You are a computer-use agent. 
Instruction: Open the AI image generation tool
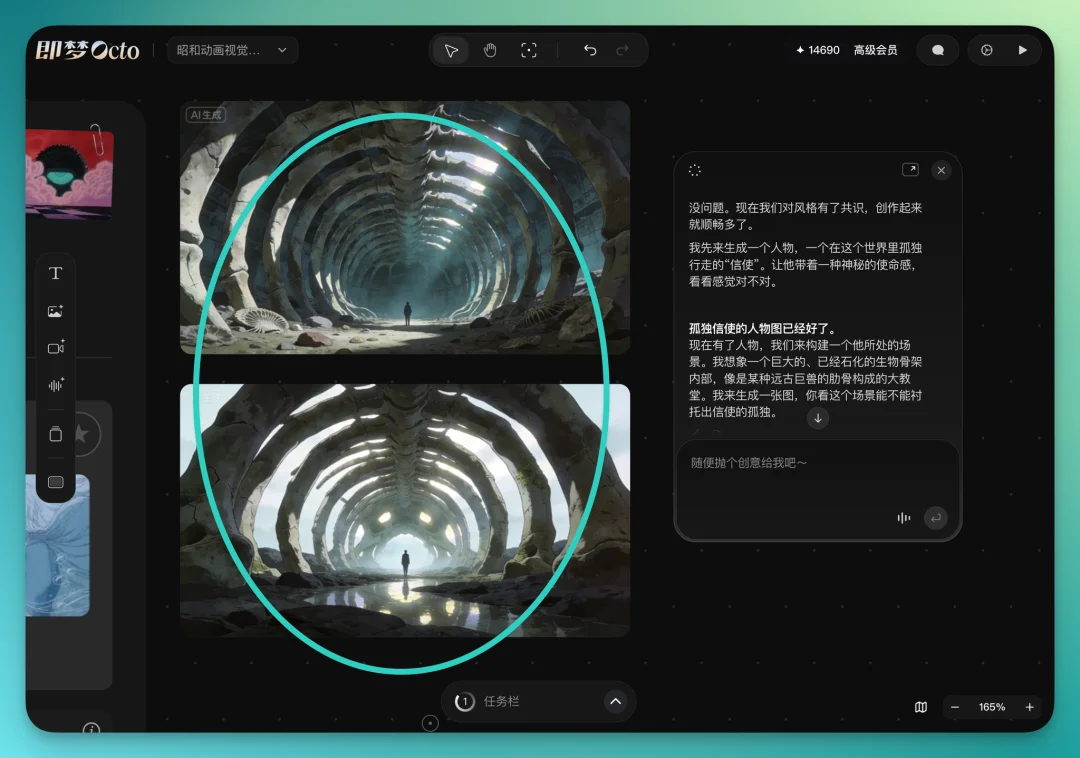pos(55,310)
